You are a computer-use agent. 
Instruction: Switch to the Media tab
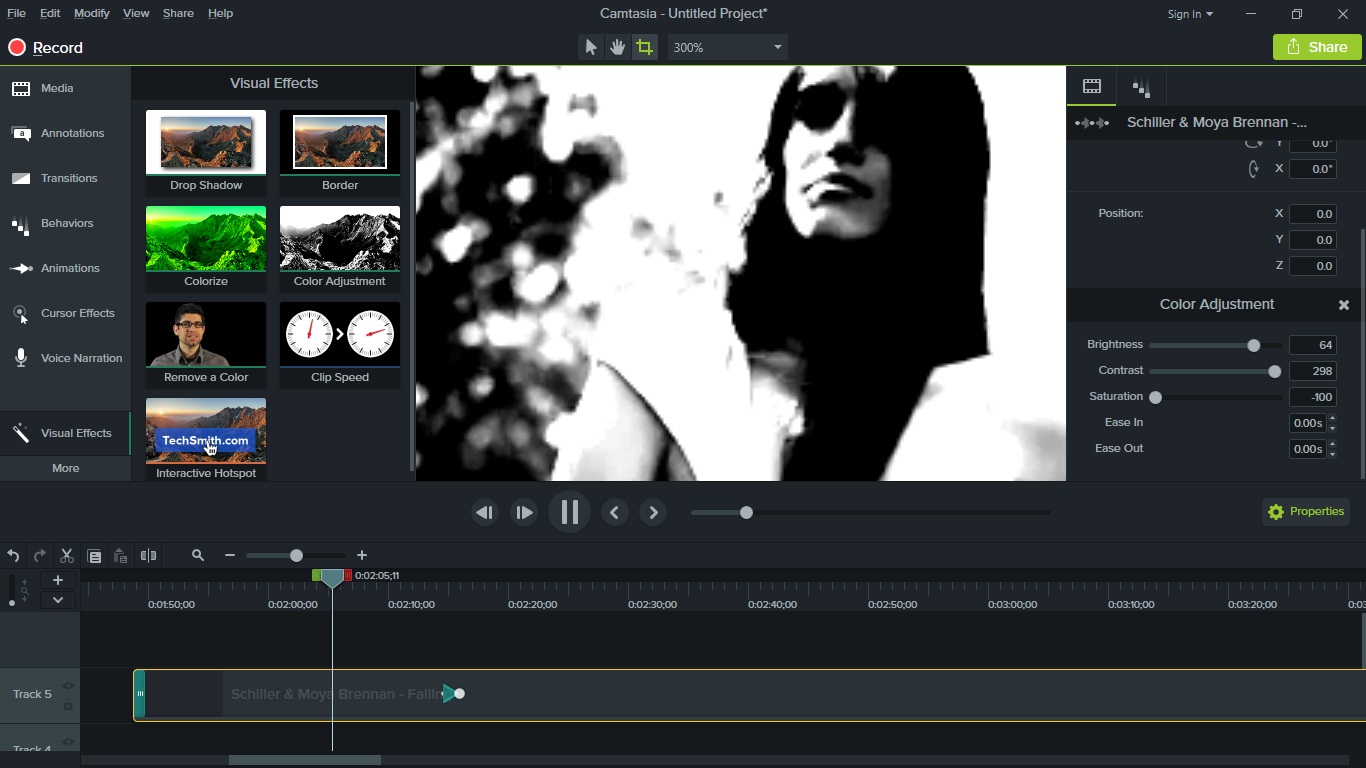(65, 88)
